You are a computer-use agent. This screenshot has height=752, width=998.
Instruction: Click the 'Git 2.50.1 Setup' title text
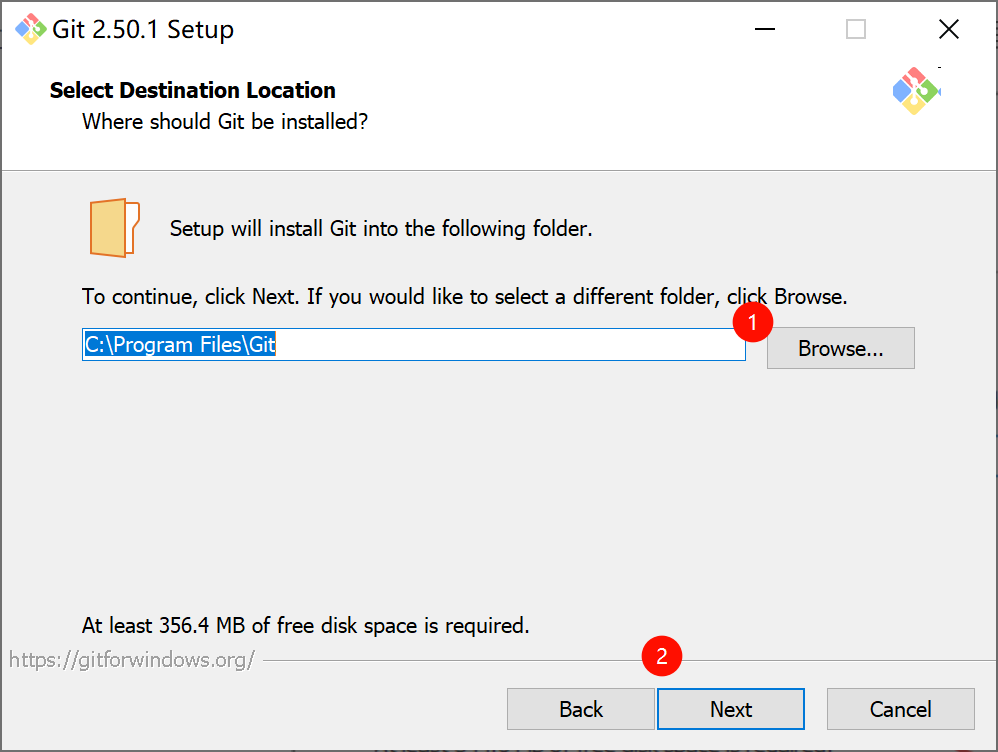143,29
